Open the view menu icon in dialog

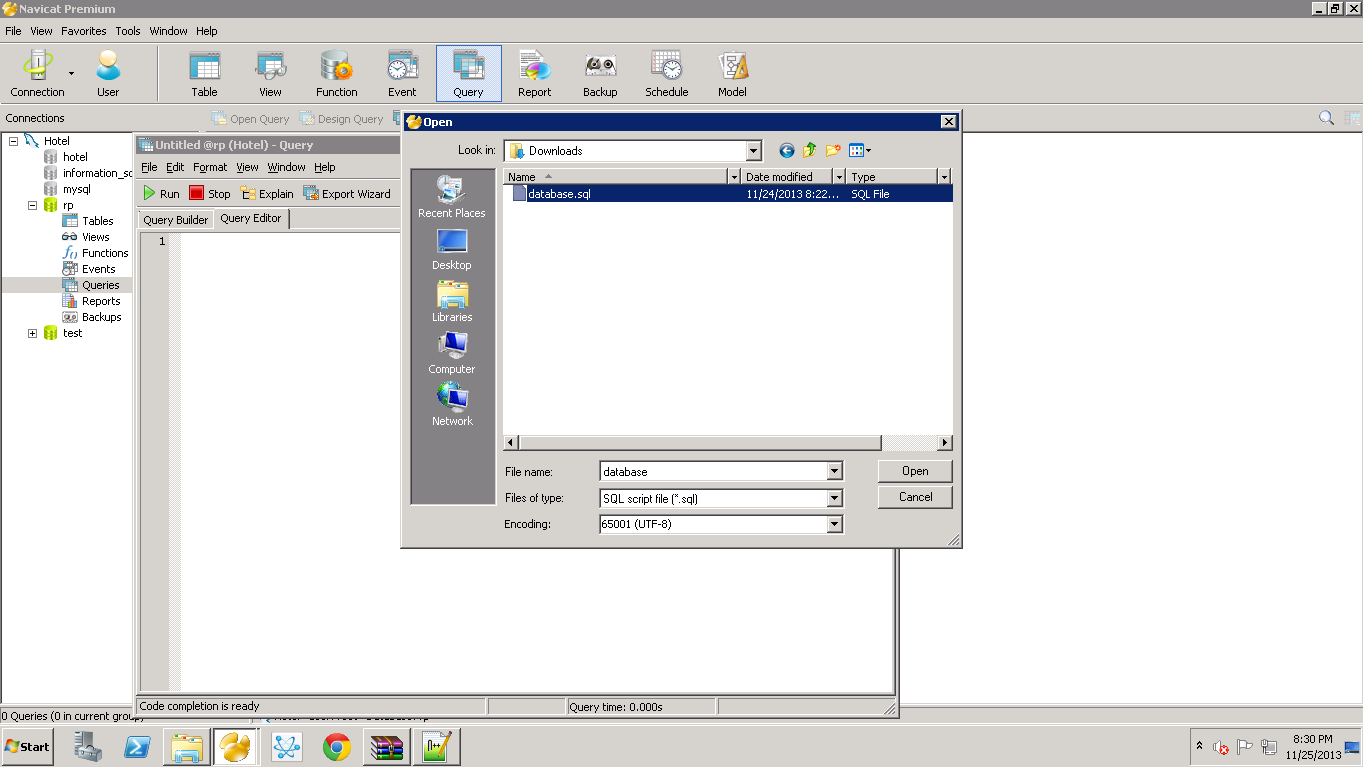coord(859,151)
